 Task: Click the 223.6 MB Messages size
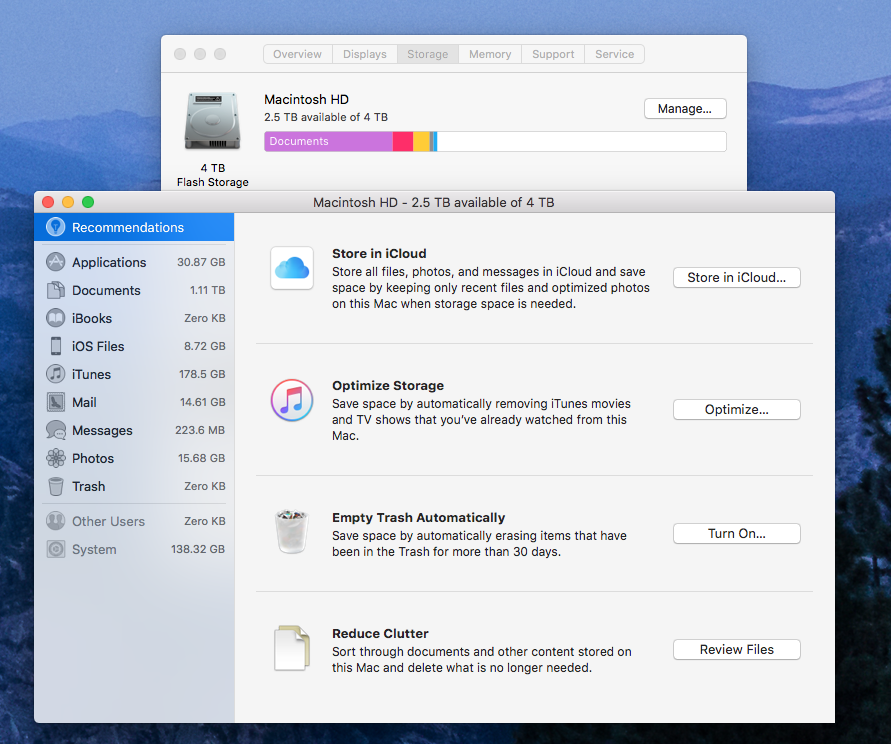click(x=200, y=430)
